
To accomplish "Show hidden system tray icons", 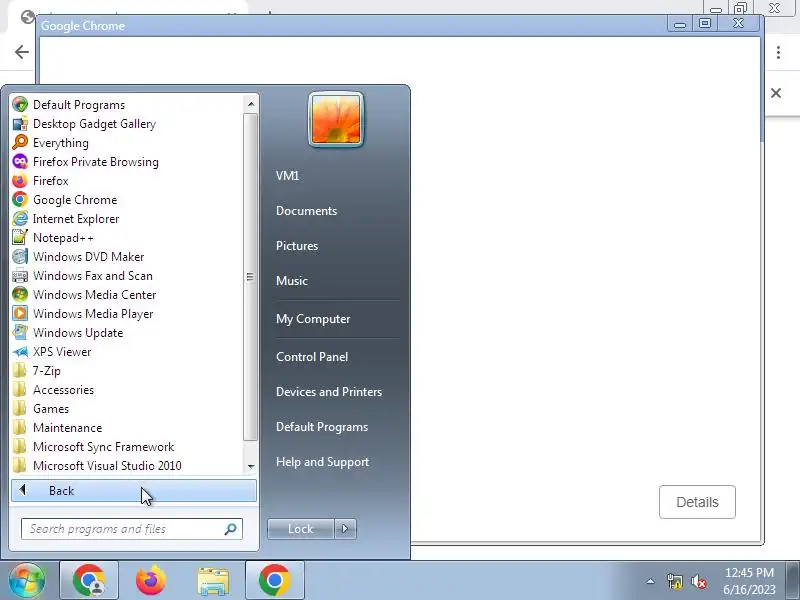I will tap(651, 581).
